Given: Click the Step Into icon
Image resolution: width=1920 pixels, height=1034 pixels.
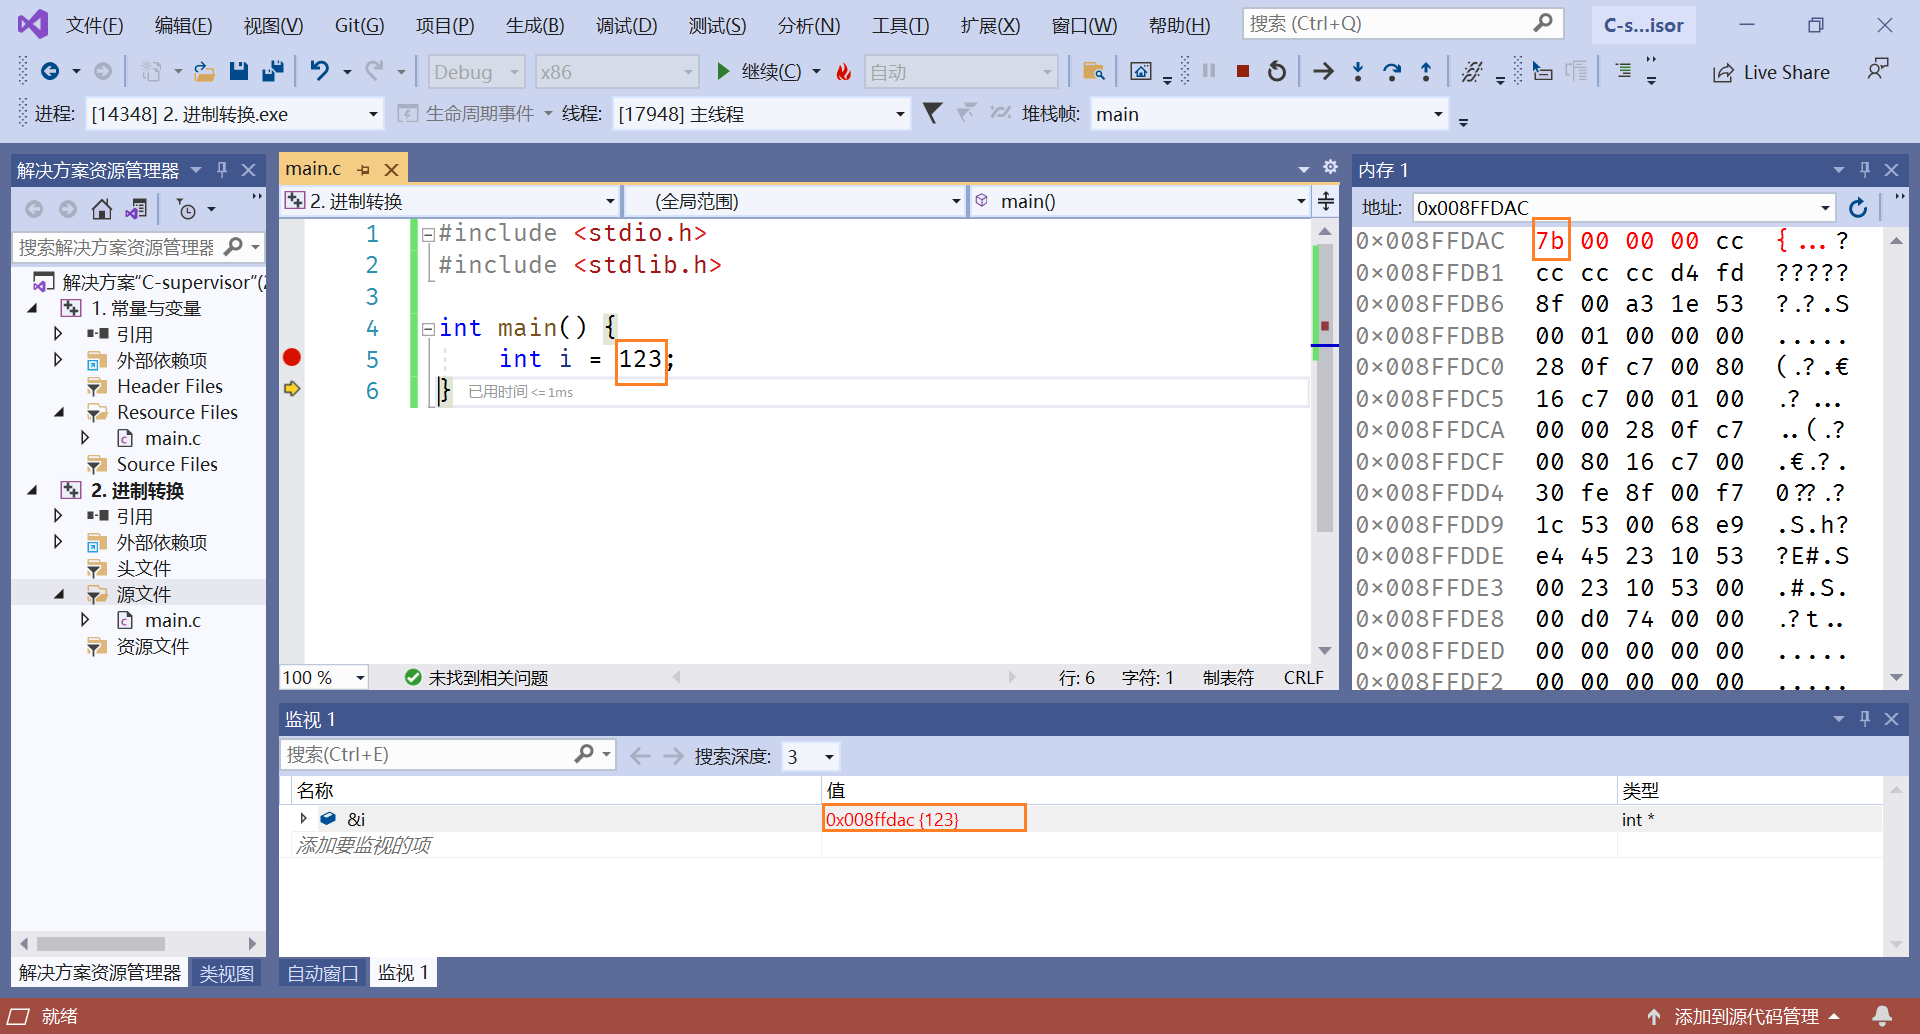Looking at the screenshot, I should (1358, 71).
